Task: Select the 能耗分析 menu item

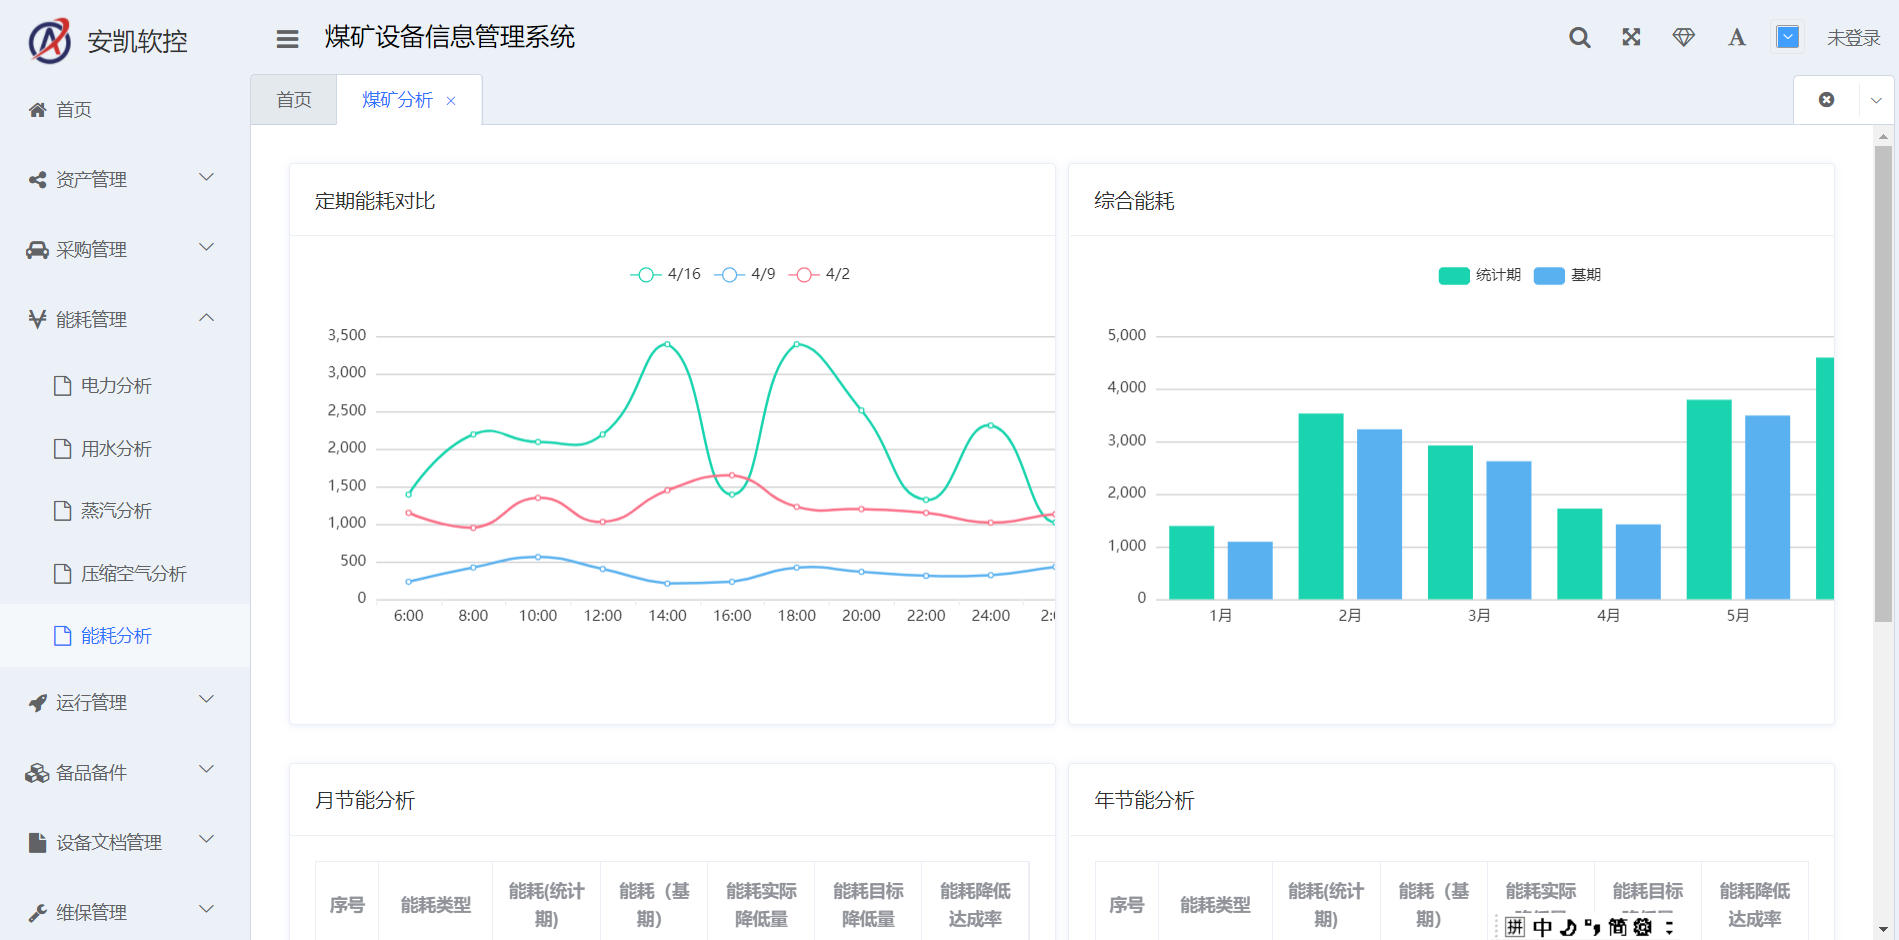Action: click(125, 636)
